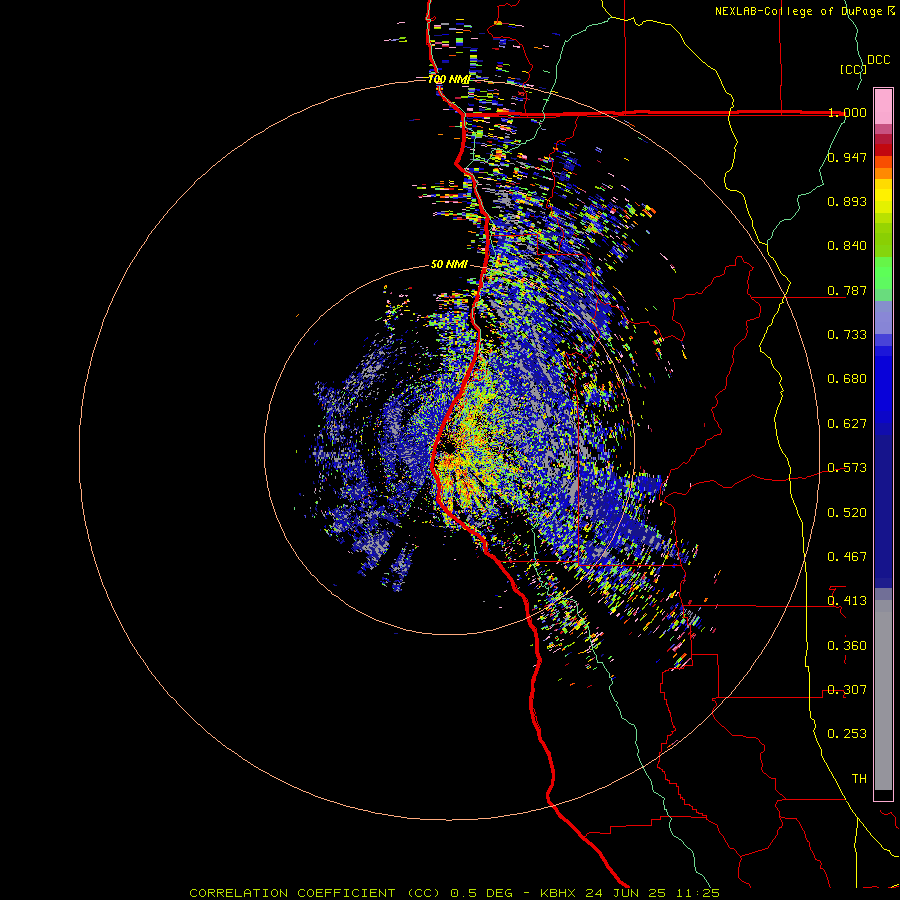Viewport: 900px width, 900px height.
Task: Click the 0.307 scale value
Action: [x=847, y=690]
